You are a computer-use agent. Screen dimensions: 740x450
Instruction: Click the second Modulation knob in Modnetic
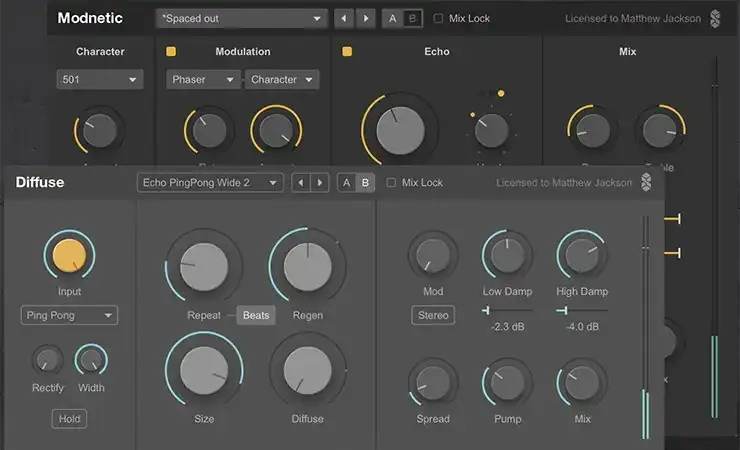coord(276,131)
